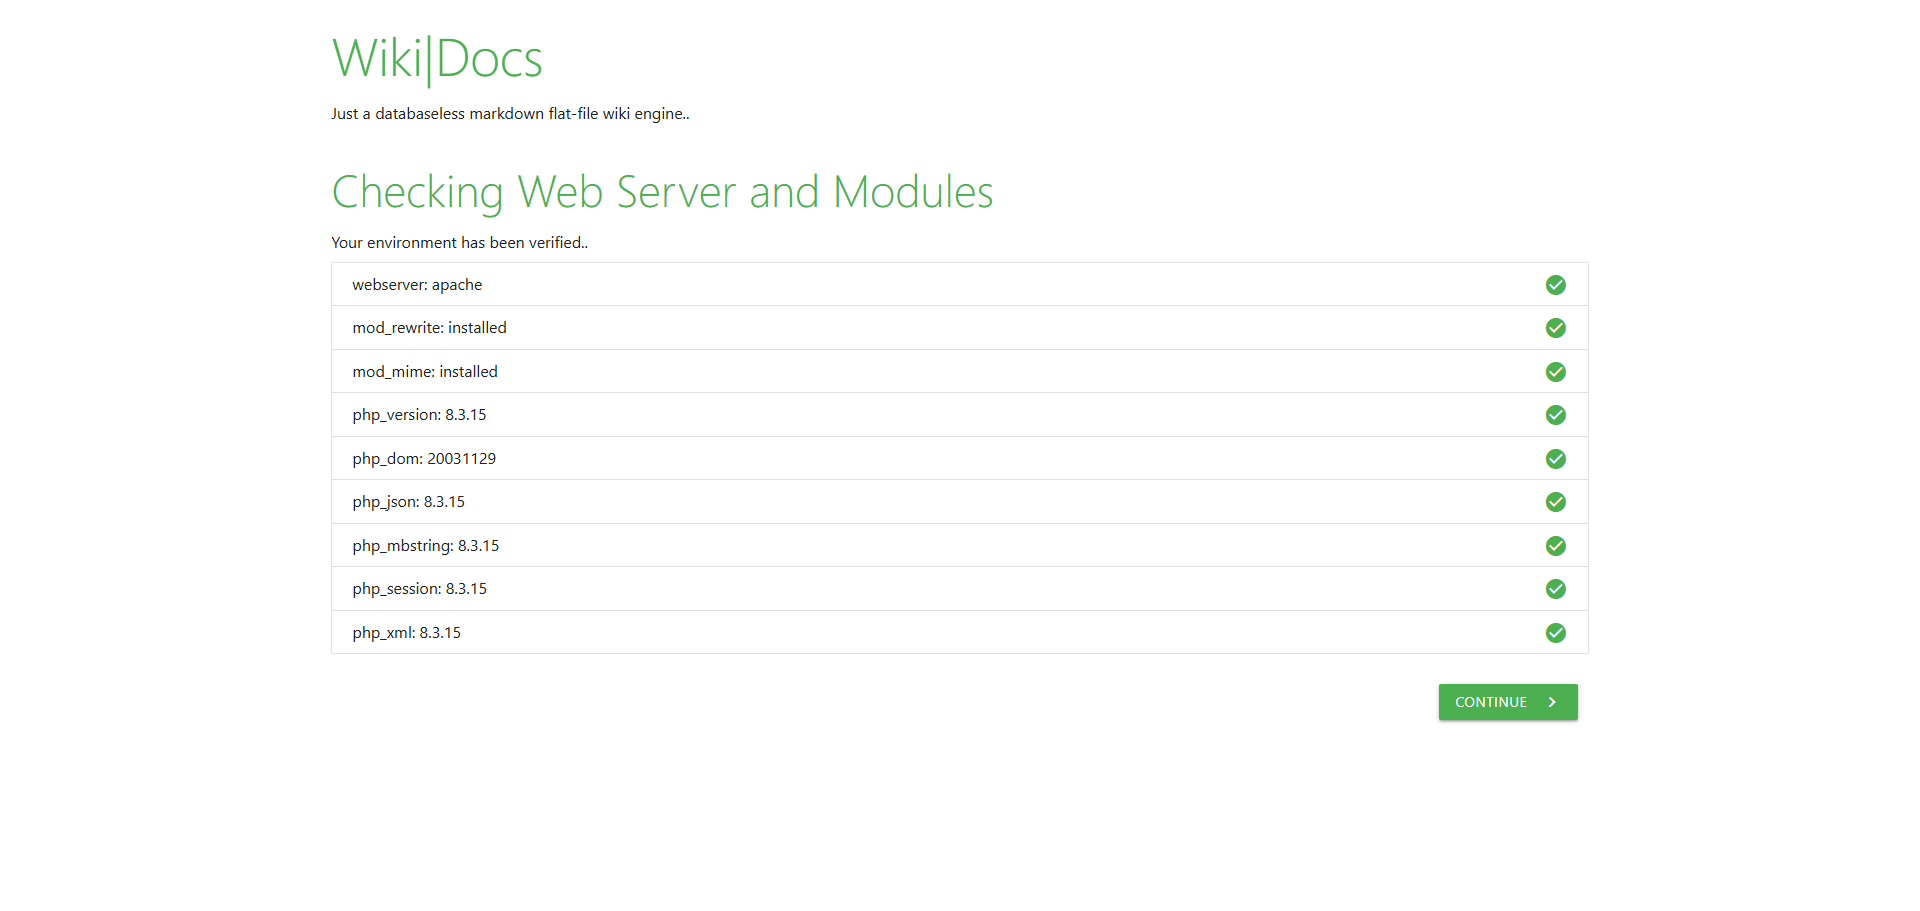The image size is (1920, 911).
Task: Click the php_json green checkmark icon
Action: tap(1556, 502)
